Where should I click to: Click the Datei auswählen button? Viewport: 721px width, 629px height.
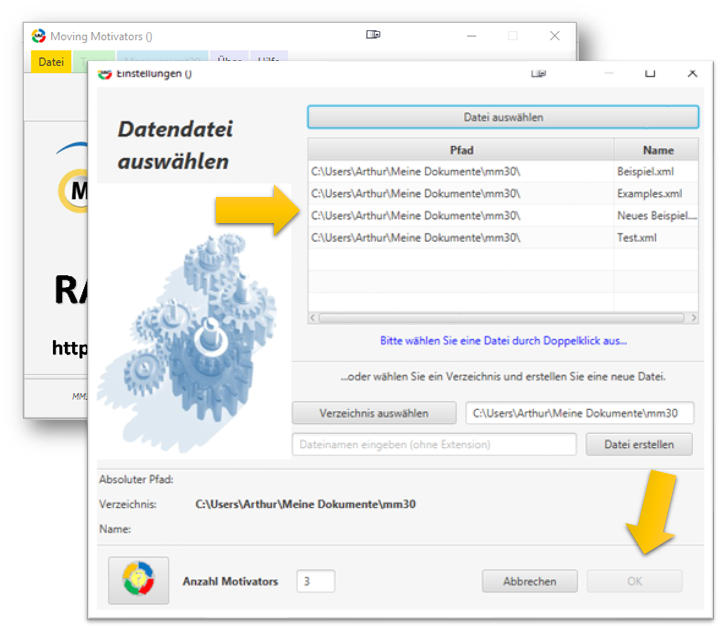(x=503, y=117)
